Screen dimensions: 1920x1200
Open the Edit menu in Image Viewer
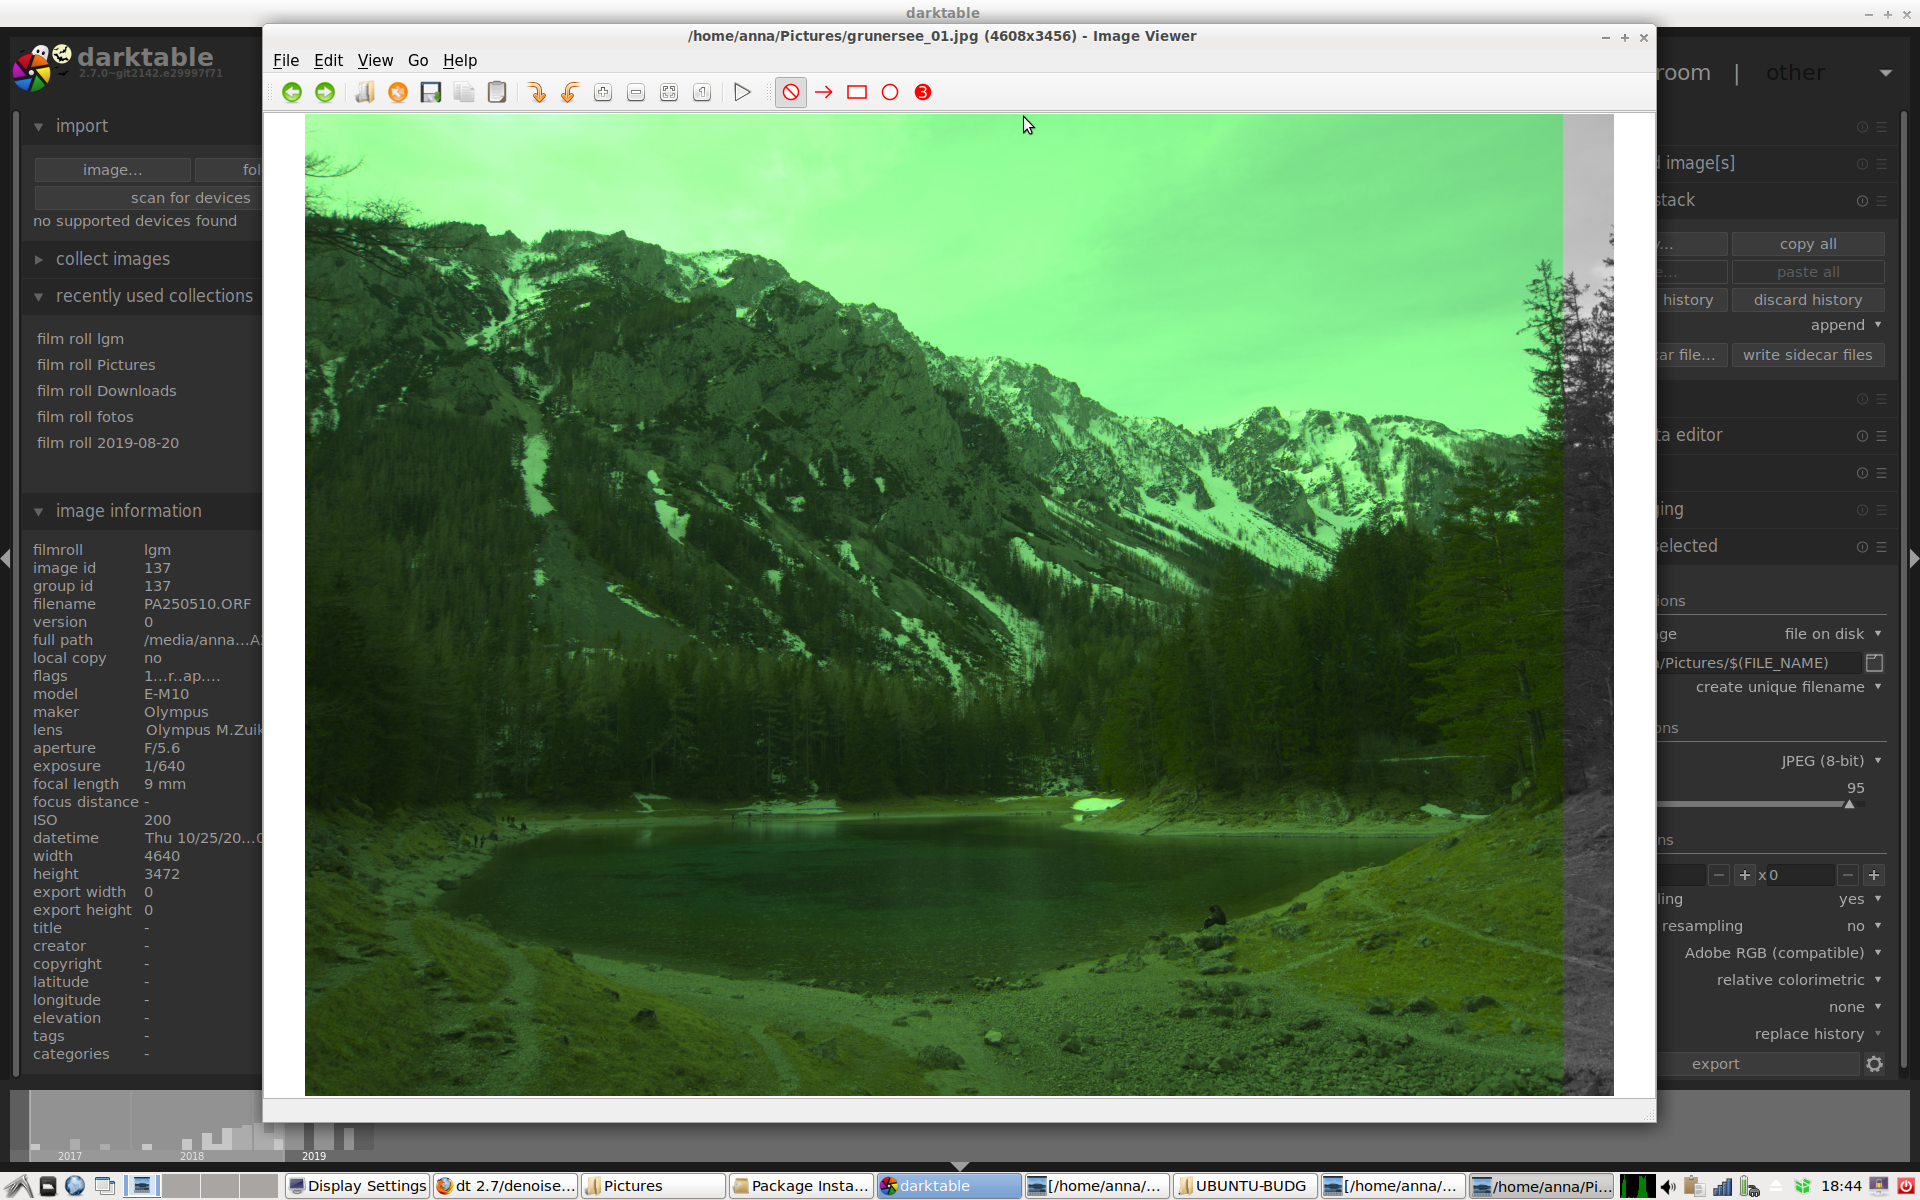328,60
